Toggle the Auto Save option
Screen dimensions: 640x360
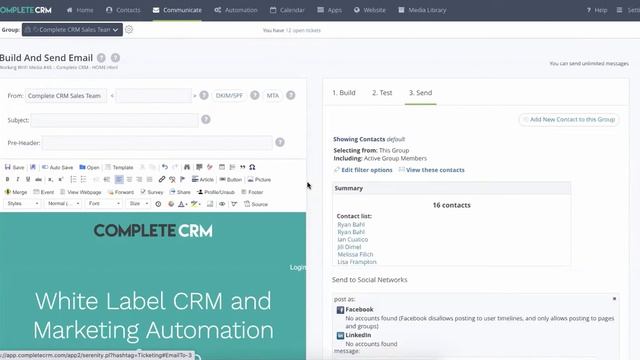pyautogui.click(x=58, y=167)
